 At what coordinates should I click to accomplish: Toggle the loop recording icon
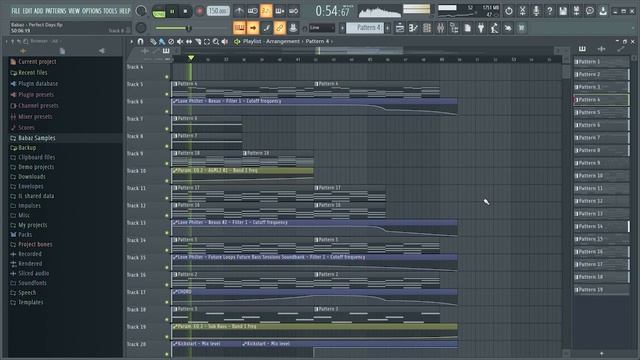pos(293,11)
